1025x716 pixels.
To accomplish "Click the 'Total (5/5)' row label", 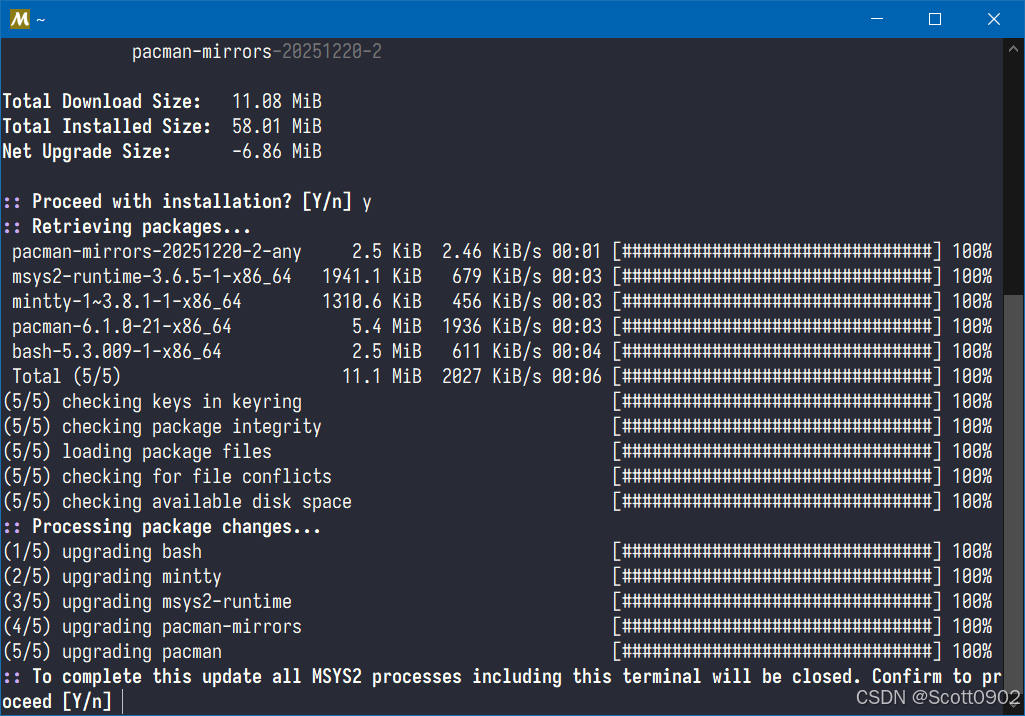I will [x=67, y=377].
